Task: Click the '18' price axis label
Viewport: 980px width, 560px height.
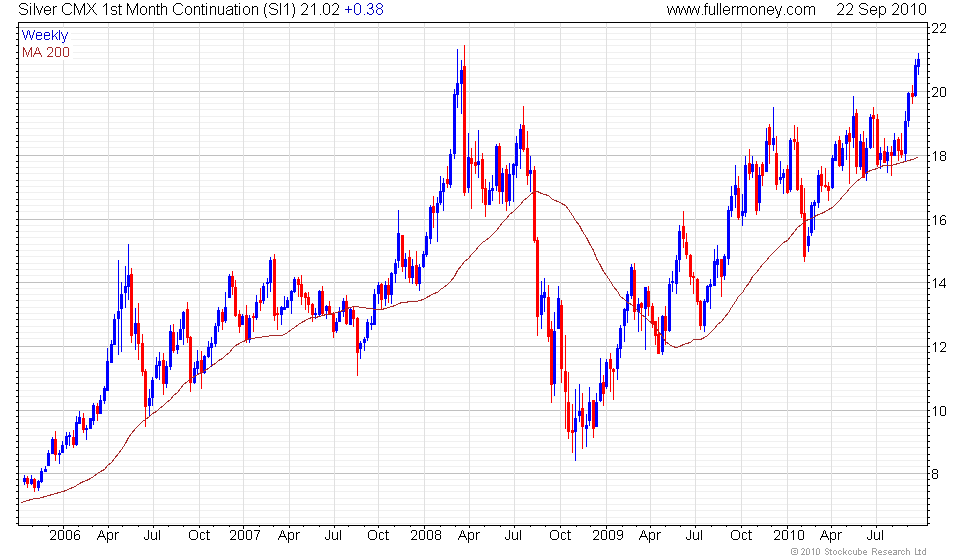Action: click(939, 156)
